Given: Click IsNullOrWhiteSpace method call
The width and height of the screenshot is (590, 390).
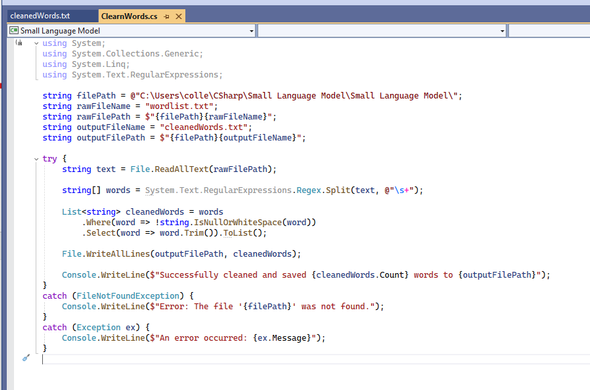Looking at the screenshot, I should click(x=237, y=222).
